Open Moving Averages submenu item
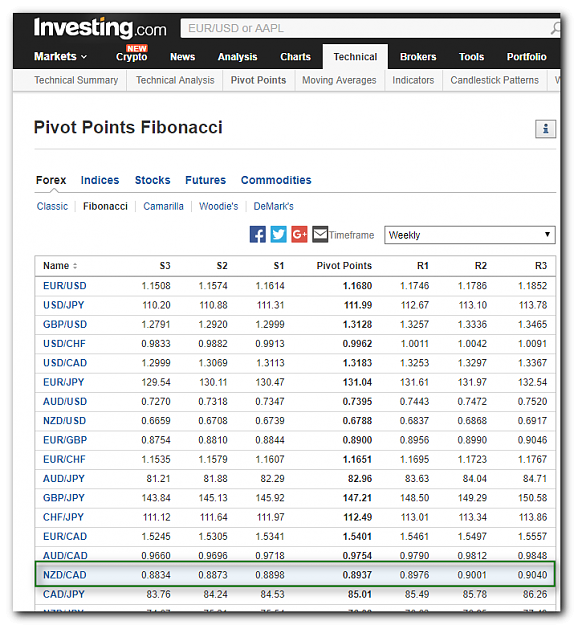574x625 pixels. (339, 80)
